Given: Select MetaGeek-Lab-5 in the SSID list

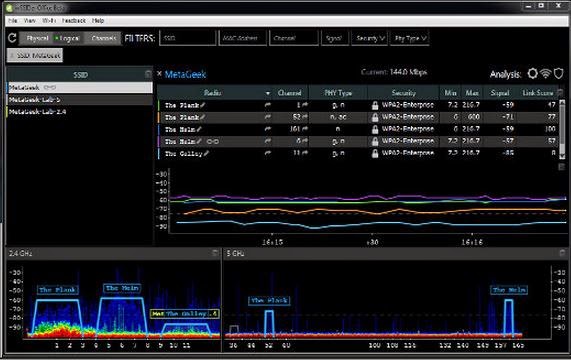Looking at the screenshot, I should [x=80, y=99].
